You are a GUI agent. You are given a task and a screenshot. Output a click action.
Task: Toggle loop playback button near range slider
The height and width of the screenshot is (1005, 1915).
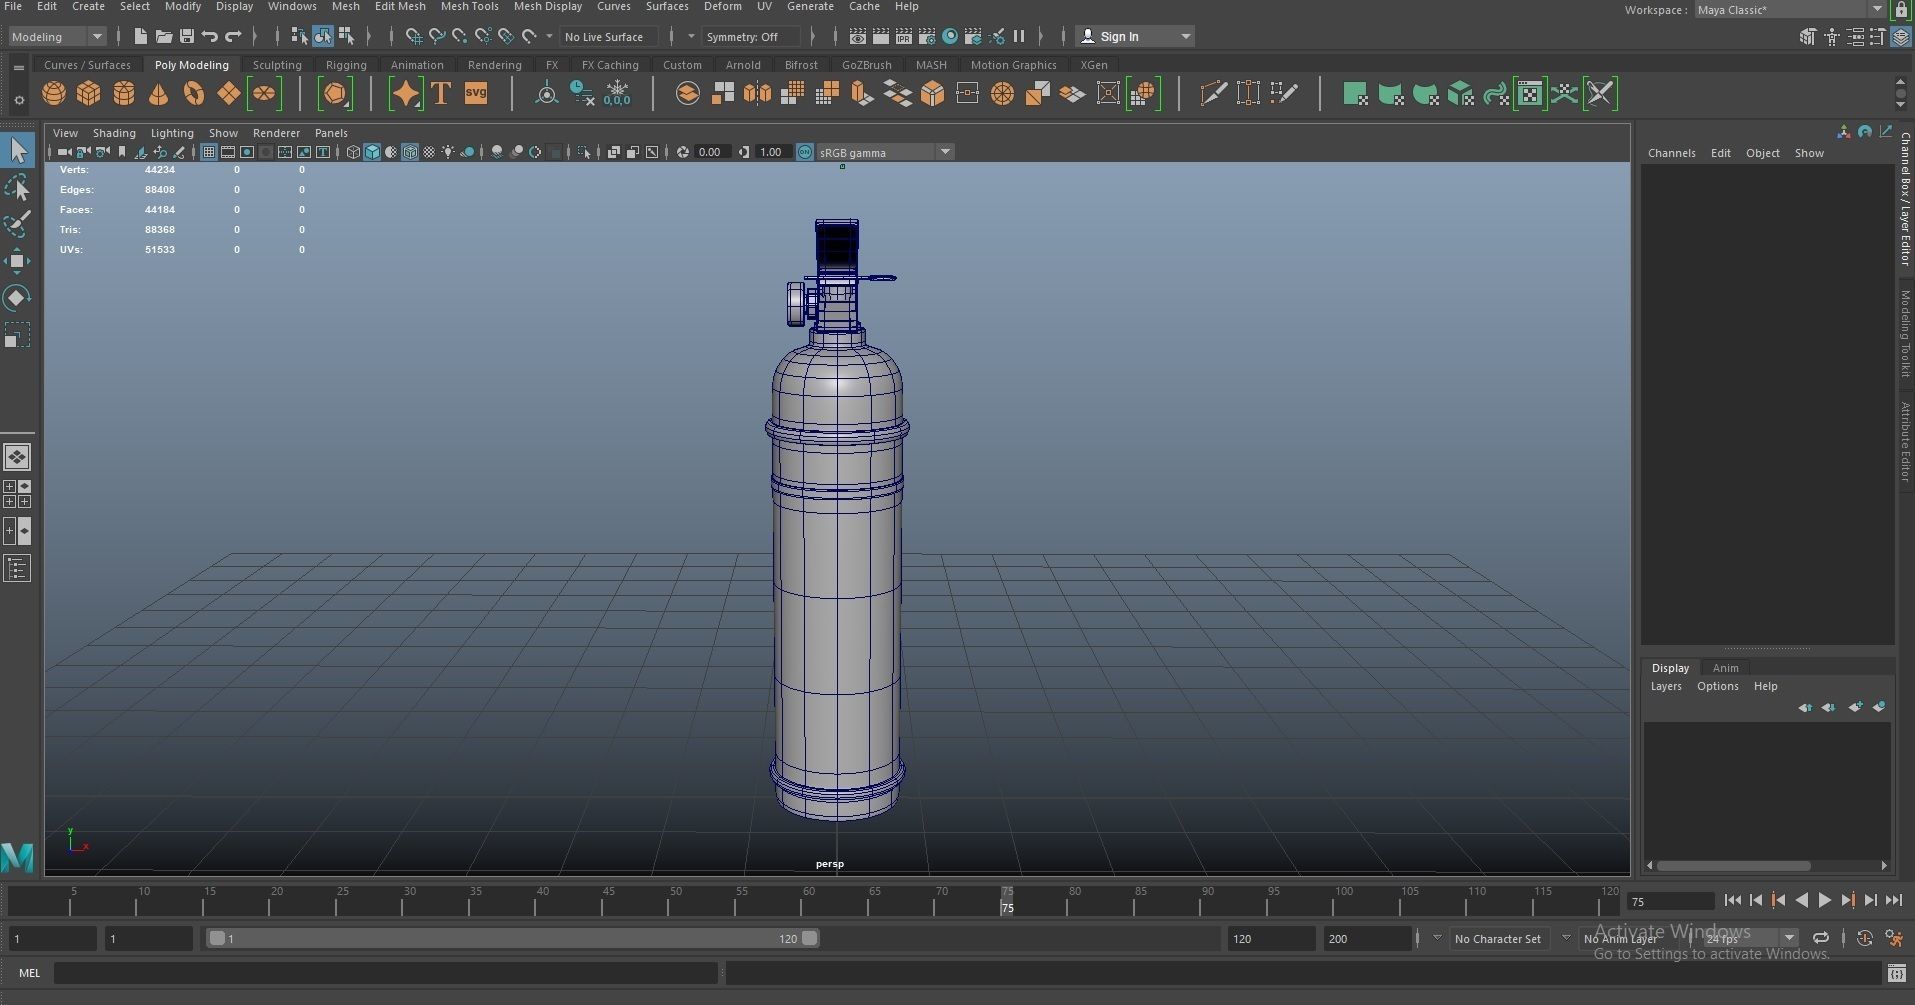[x=1821, y=938]
